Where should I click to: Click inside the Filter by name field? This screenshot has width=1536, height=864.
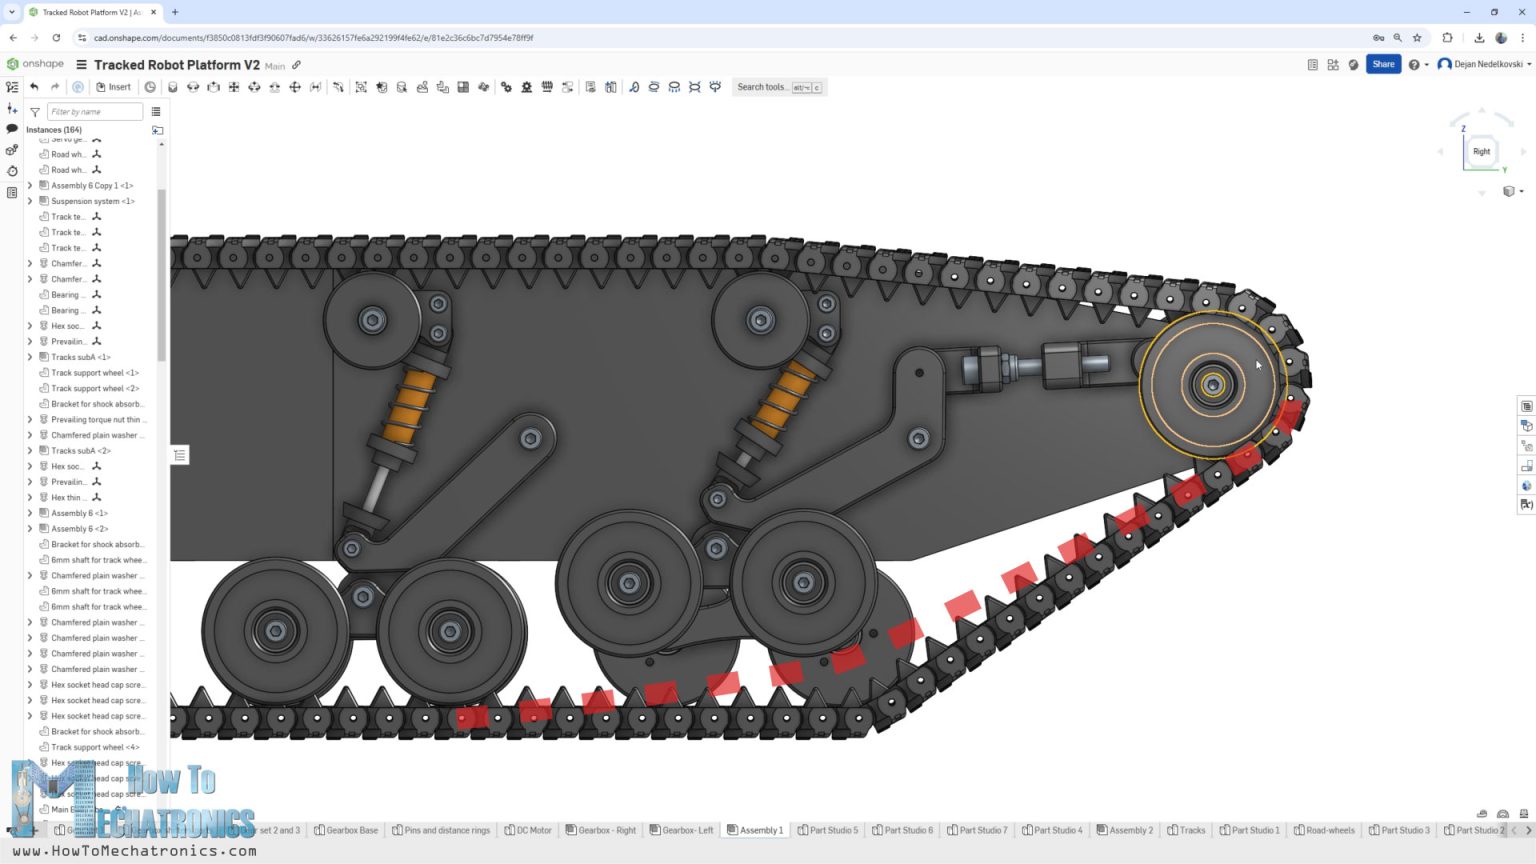(x=95, y=111)
